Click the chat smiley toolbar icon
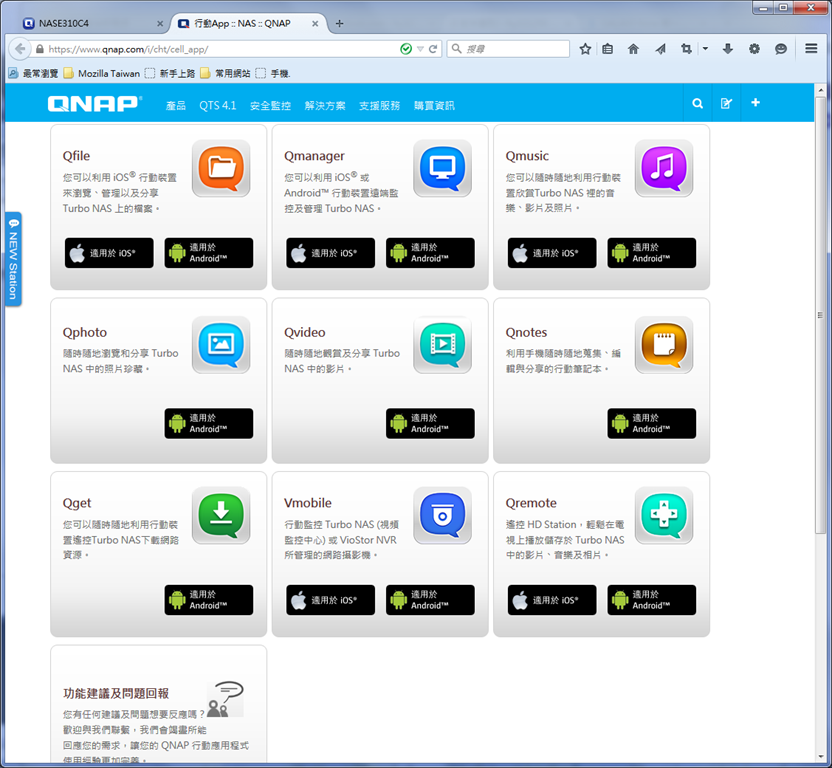832x768 pixels. point(781,49)
